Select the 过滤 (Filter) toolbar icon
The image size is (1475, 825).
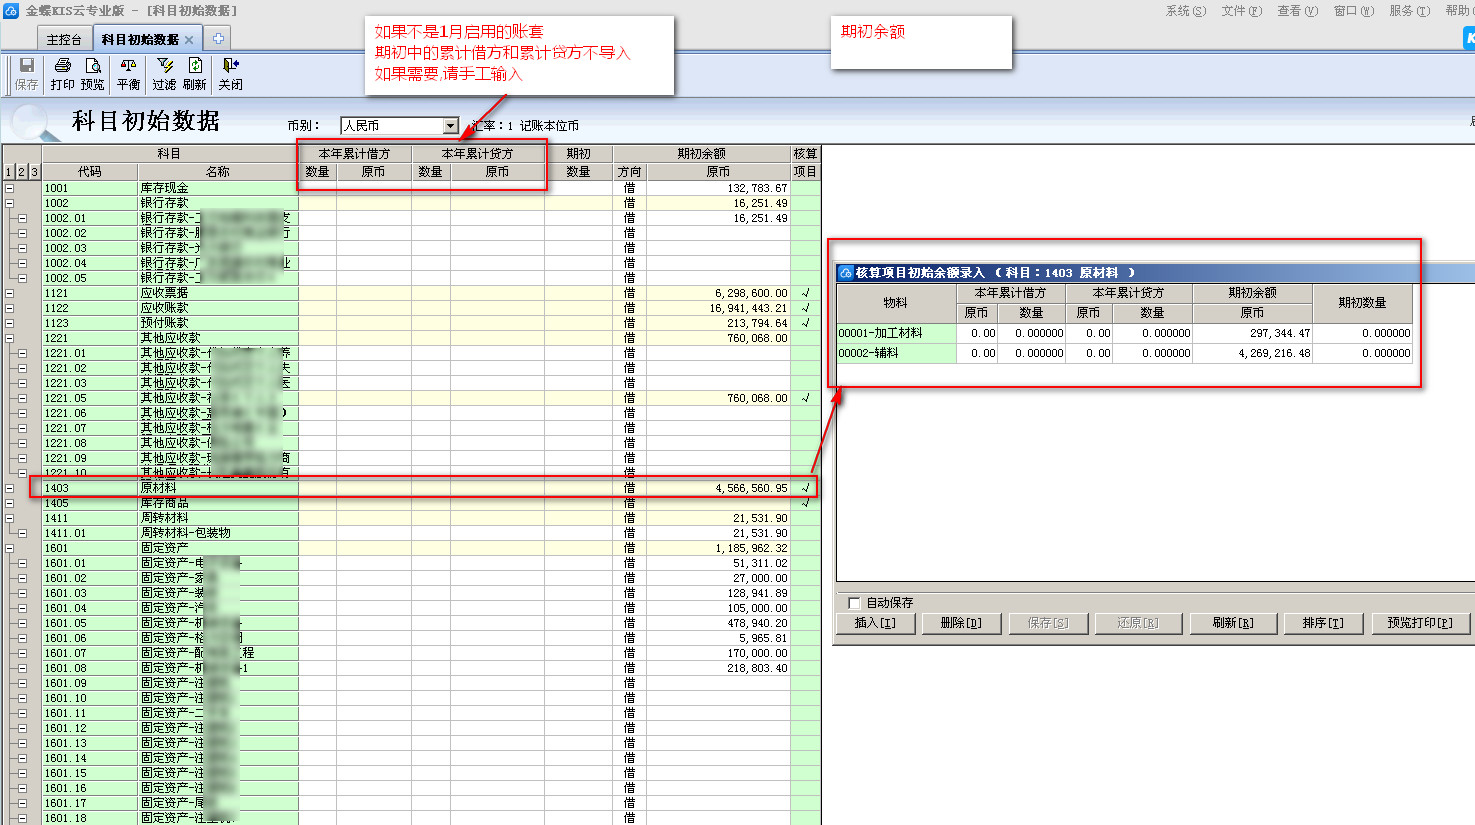click(164, 66)
